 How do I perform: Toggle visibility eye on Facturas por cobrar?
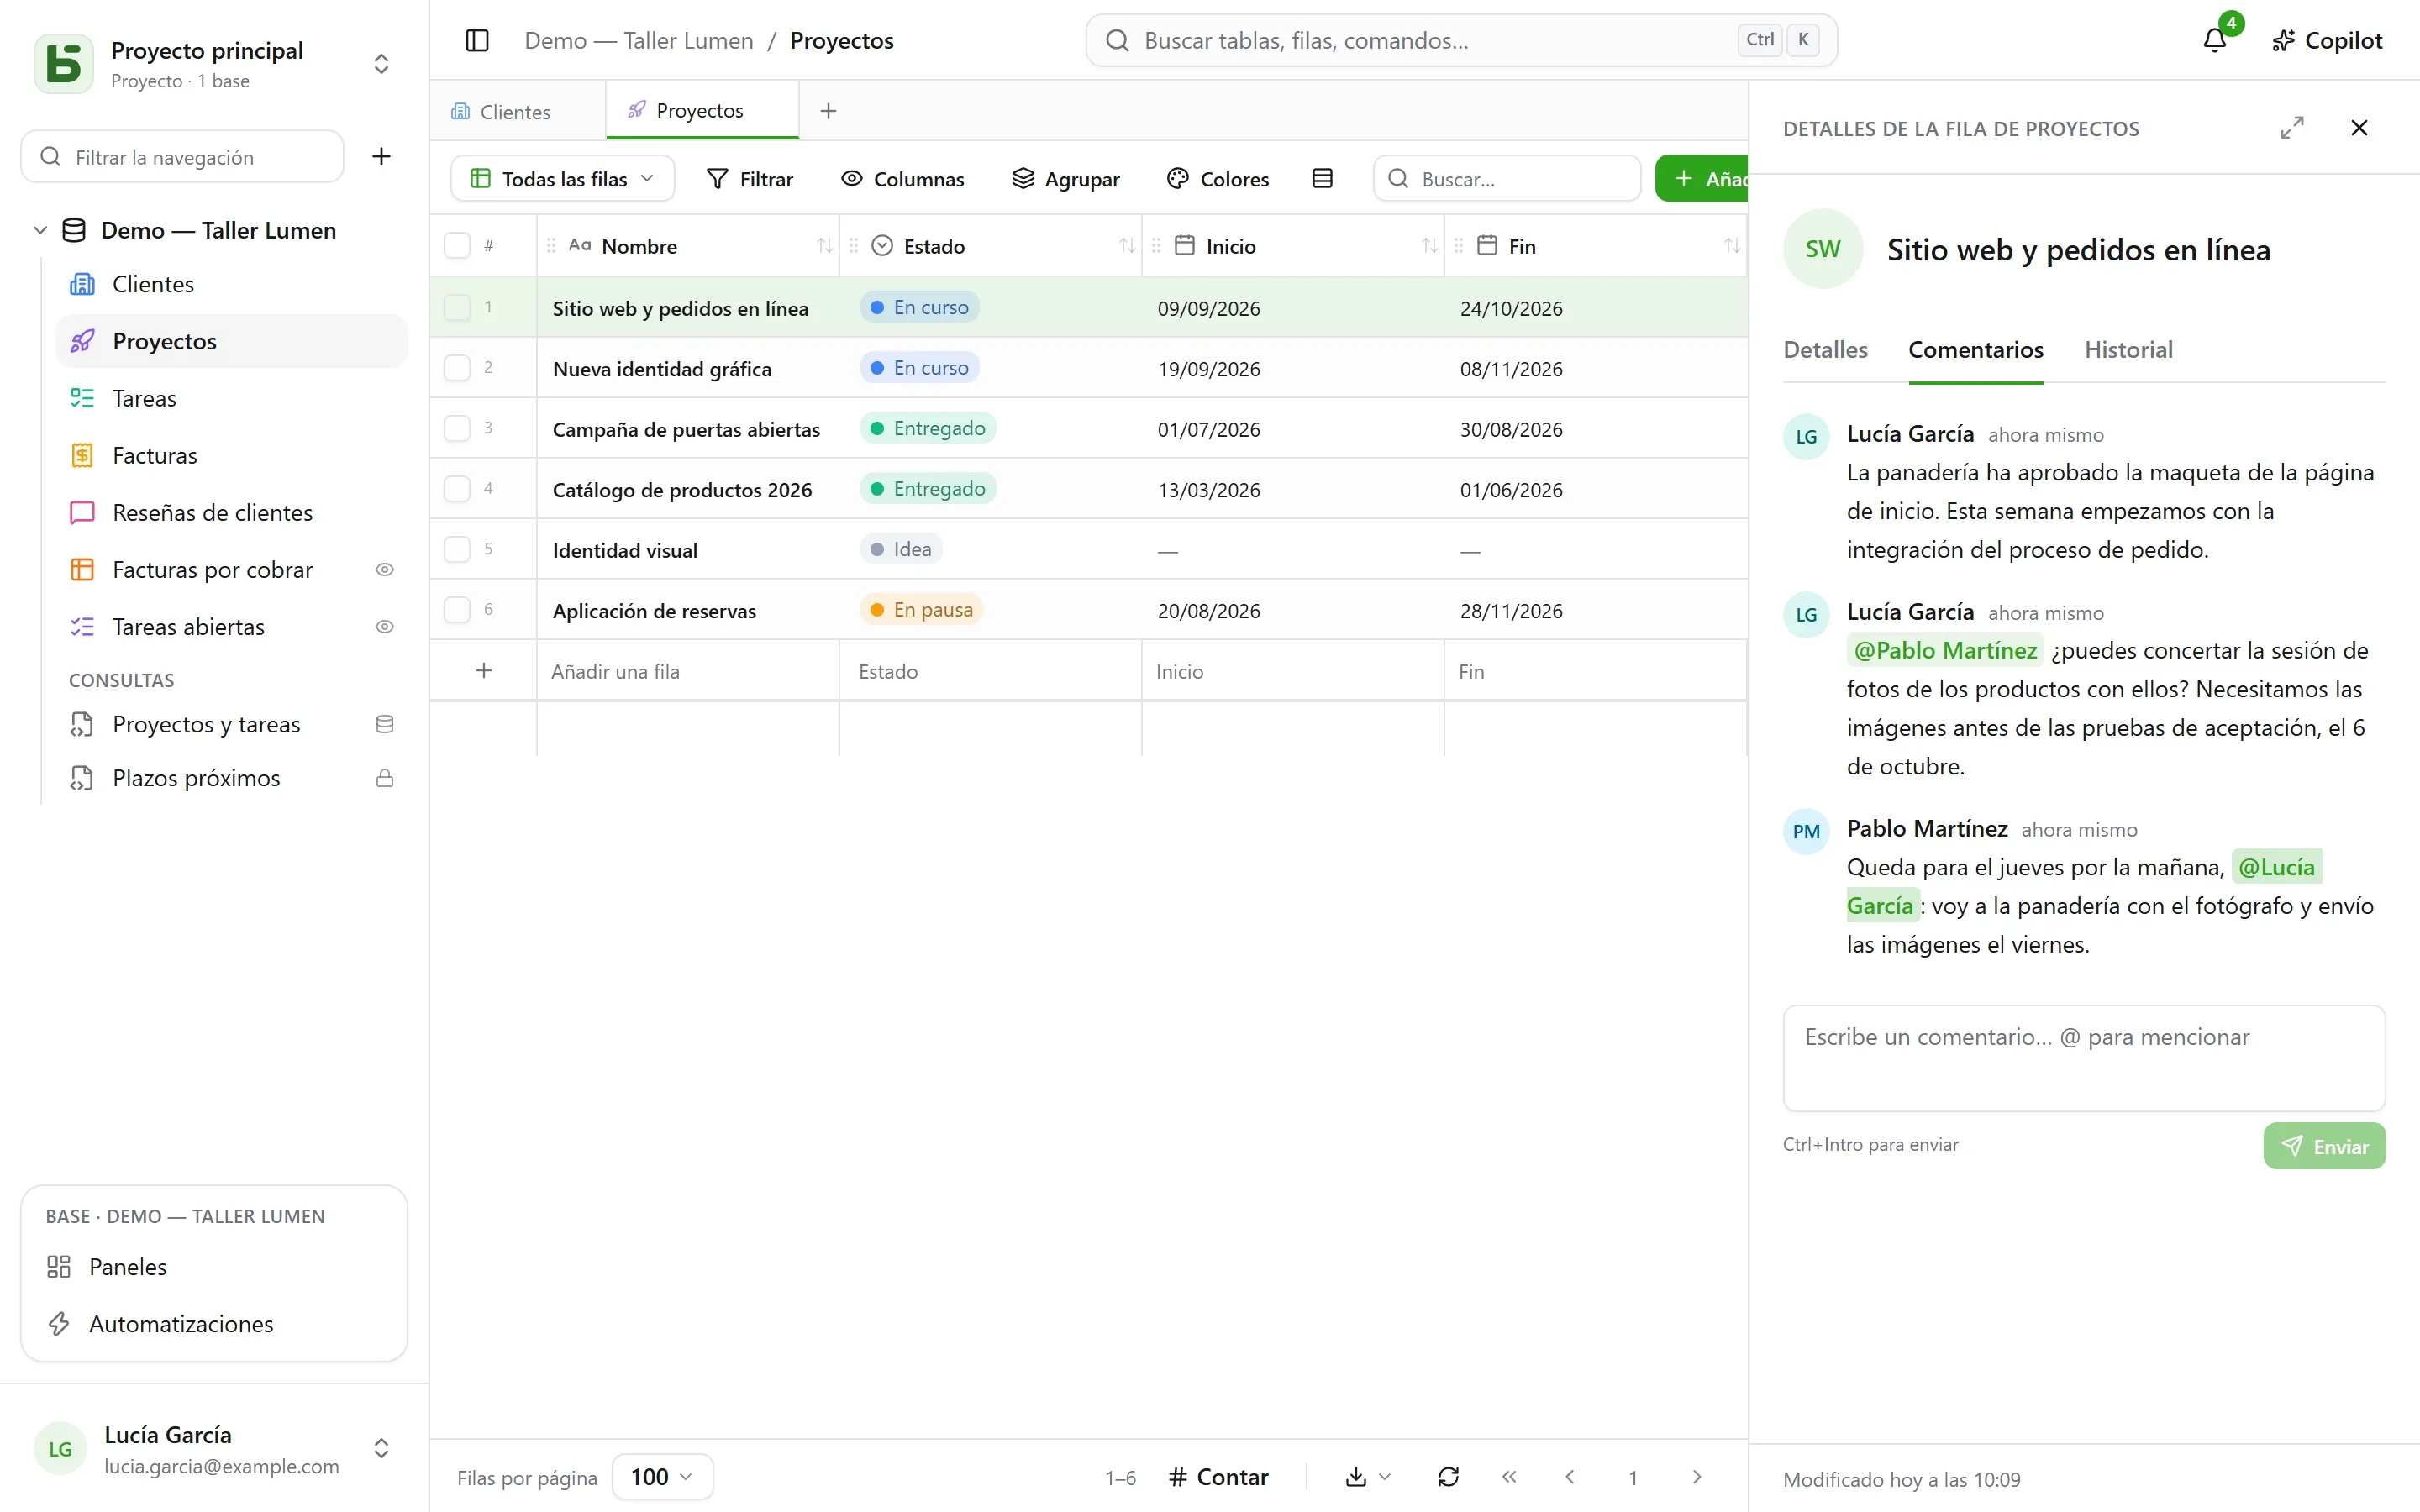point(384,570)
